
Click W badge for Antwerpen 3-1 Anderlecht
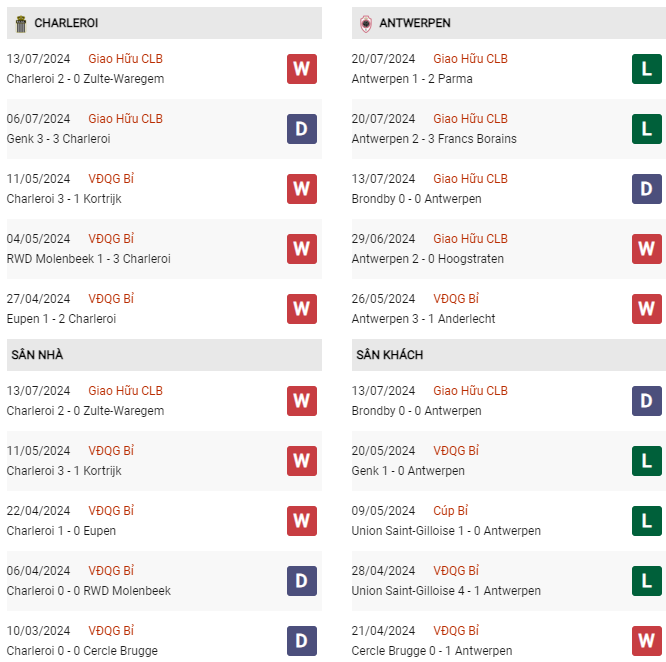click(x=646, y=309)
